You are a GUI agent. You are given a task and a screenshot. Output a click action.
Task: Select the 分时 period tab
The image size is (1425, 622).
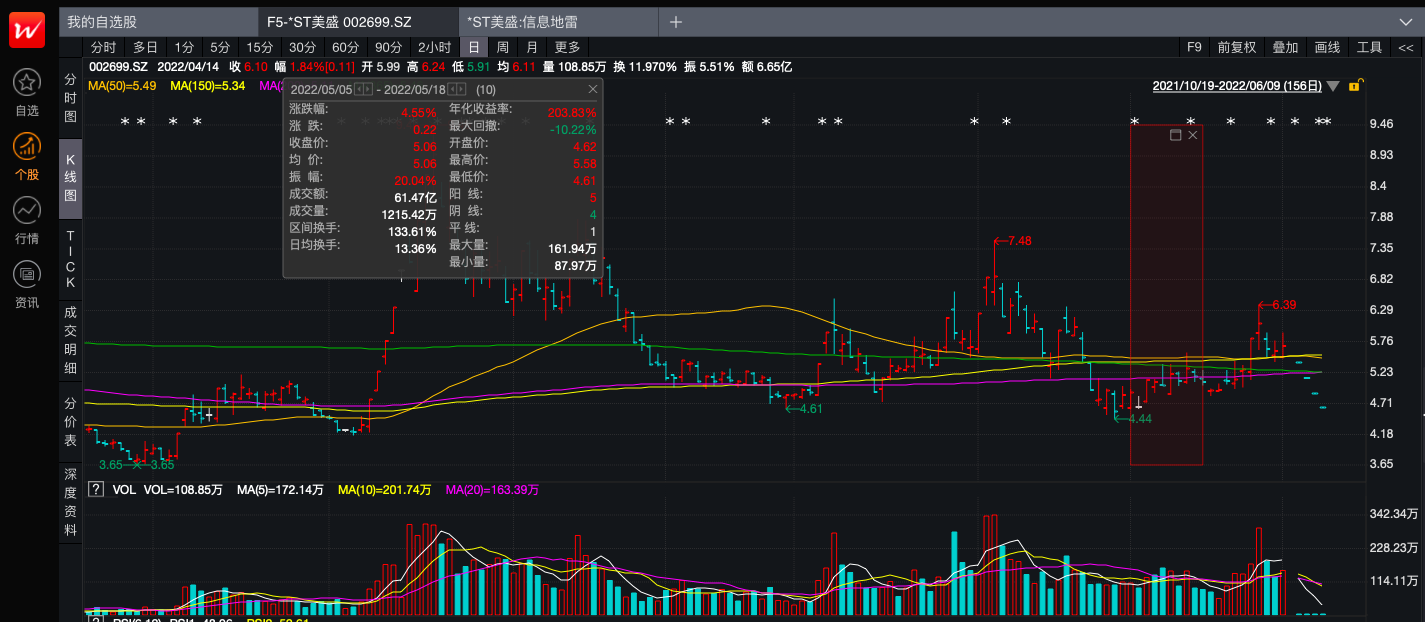104,47
